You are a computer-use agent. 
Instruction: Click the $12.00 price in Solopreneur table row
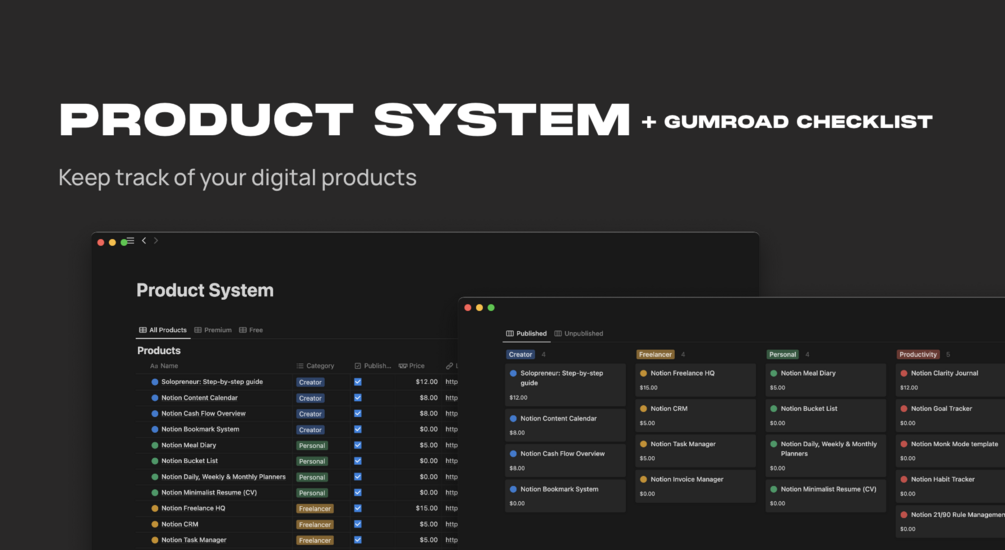coord(426,382)
